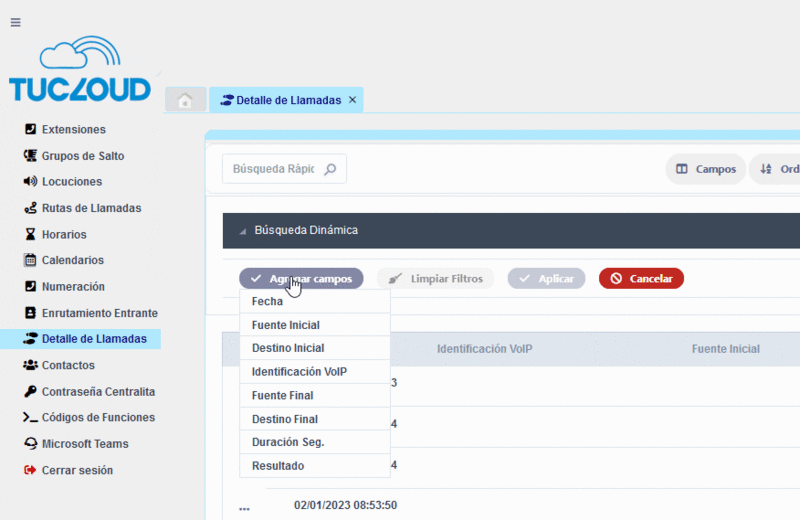Click the Contactos people icon
This screenshot has height=520, width=800.
[30, 365]
